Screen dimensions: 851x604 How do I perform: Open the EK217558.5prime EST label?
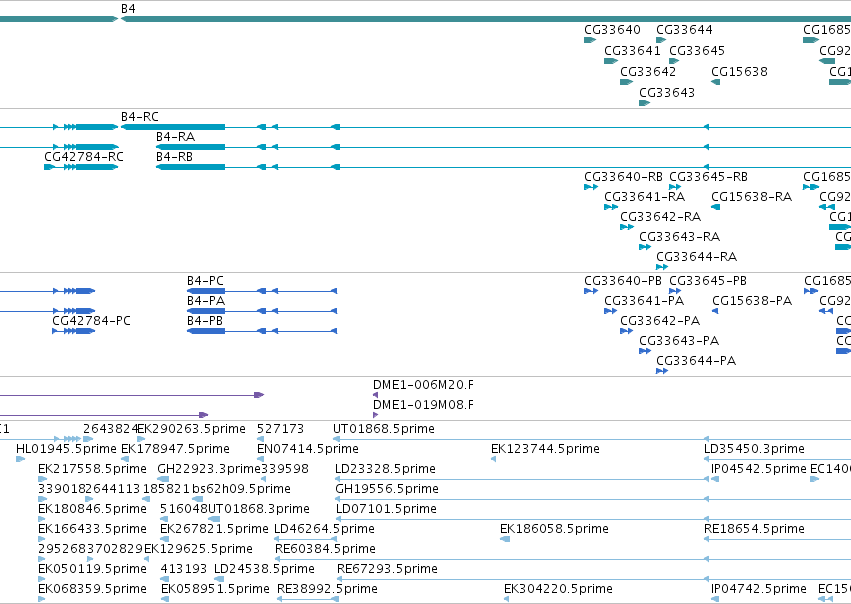point(92,469)
